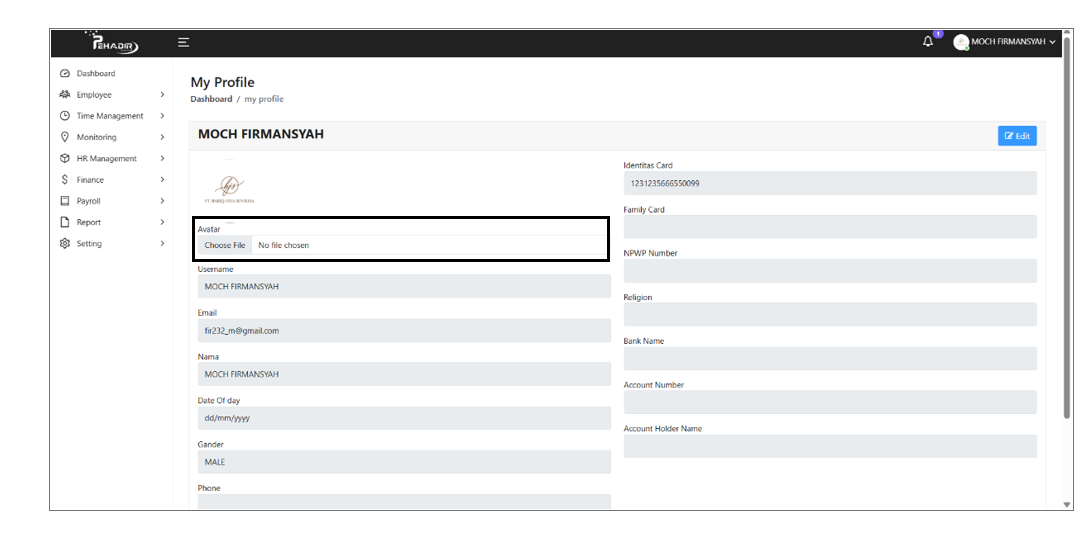Click the Report document icon
Viewport: 1087px width, 539px height.
65,222
